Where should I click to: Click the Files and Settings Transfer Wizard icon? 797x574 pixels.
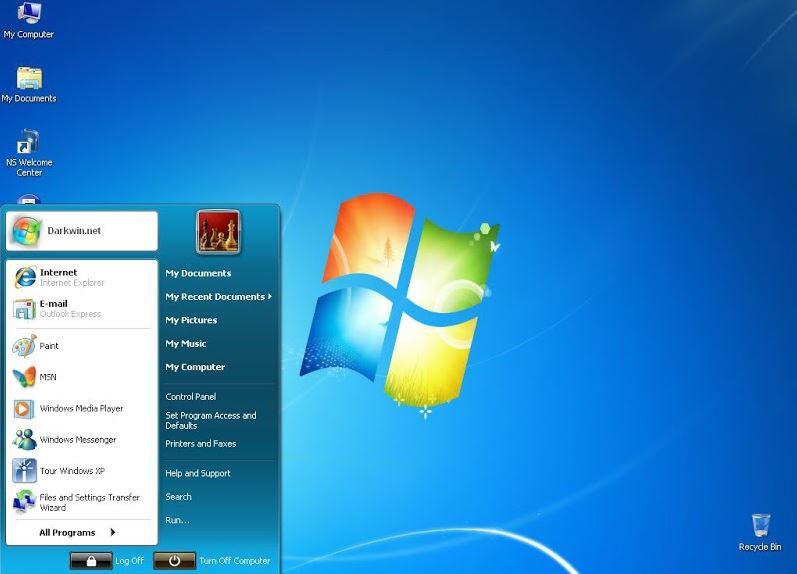(24, 502)
